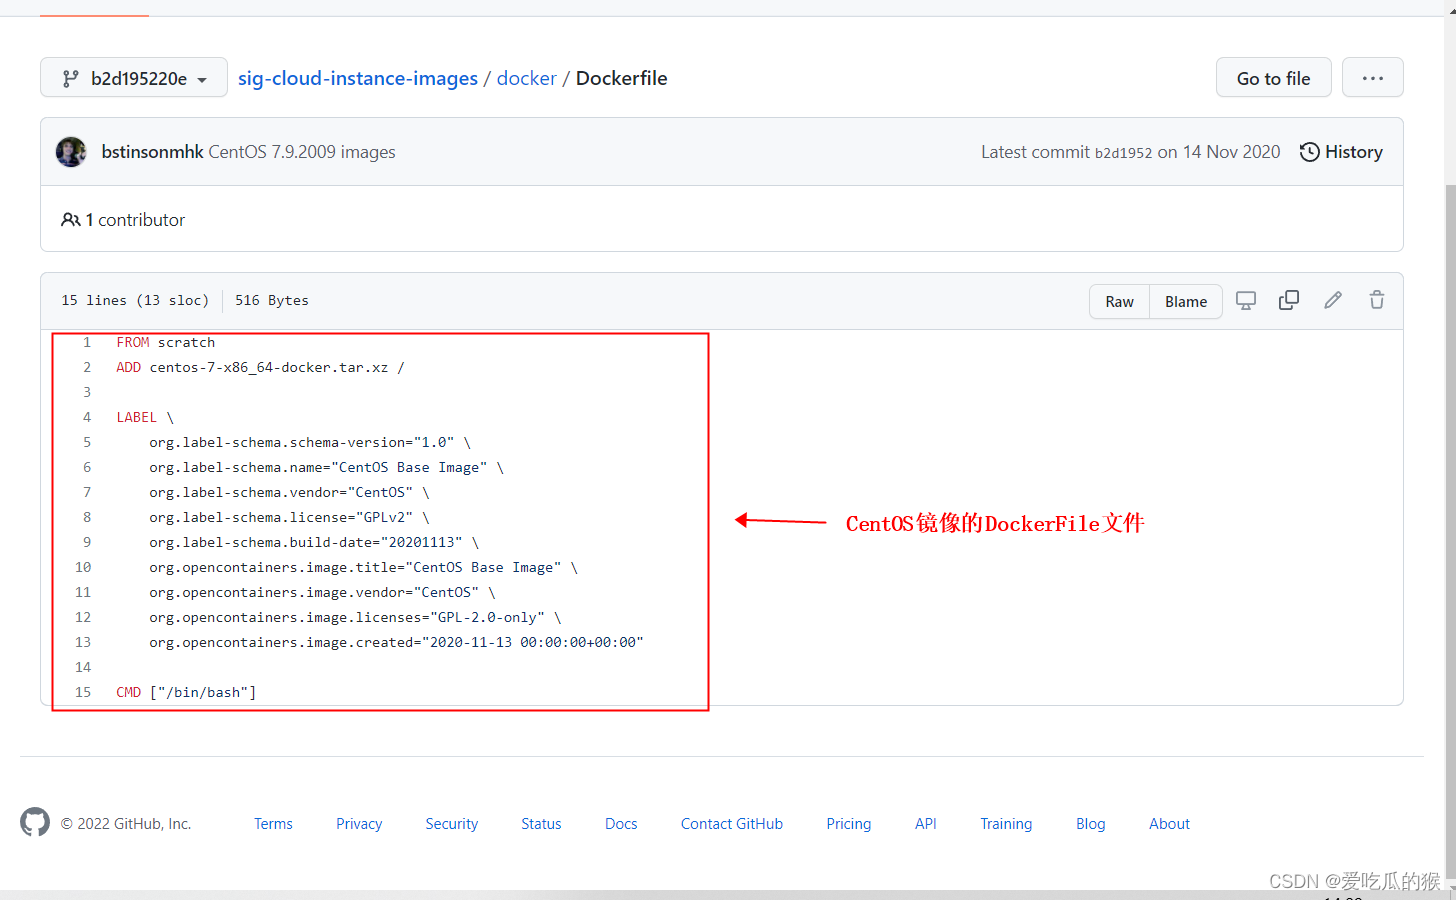Click the History clock icon

[1309, 152]
